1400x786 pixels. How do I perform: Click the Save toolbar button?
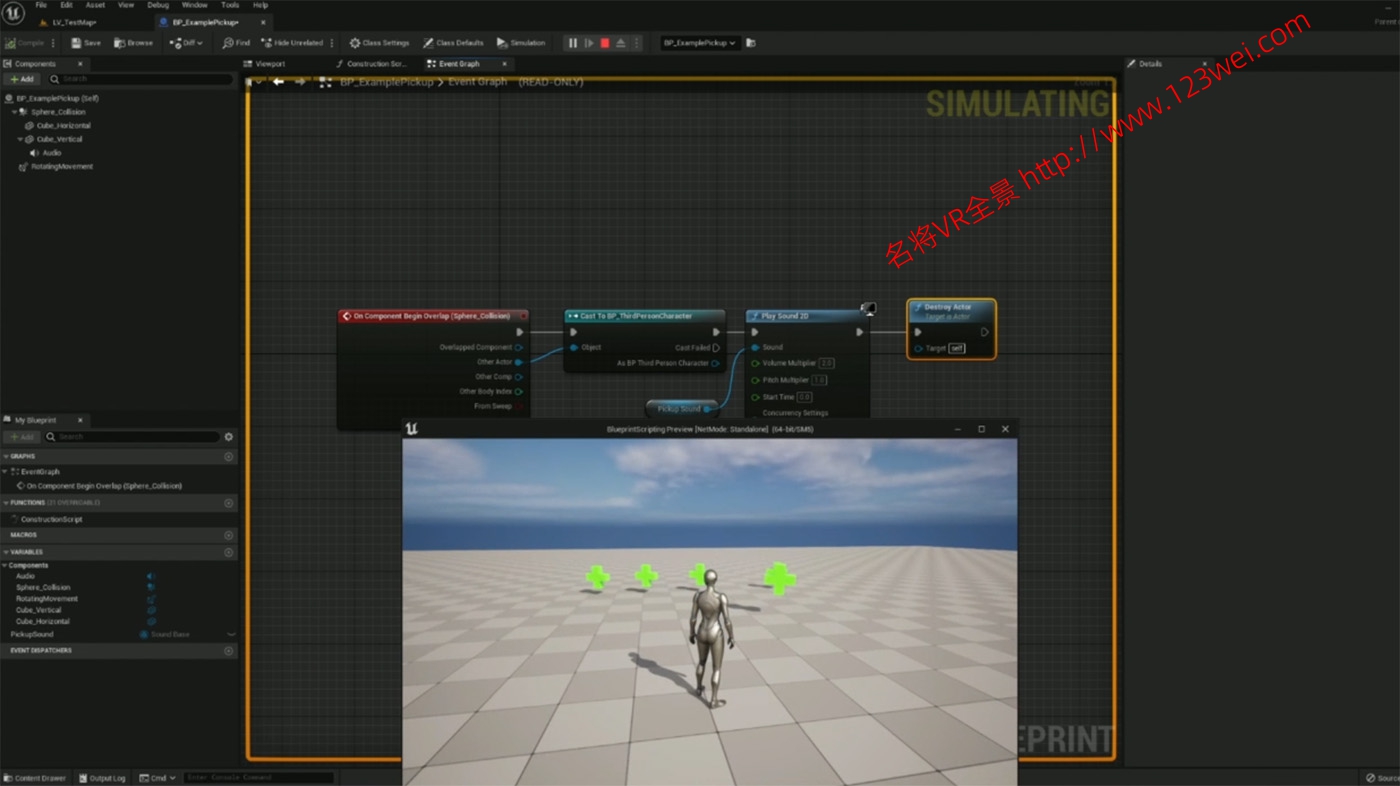click(x=86, y=43)
